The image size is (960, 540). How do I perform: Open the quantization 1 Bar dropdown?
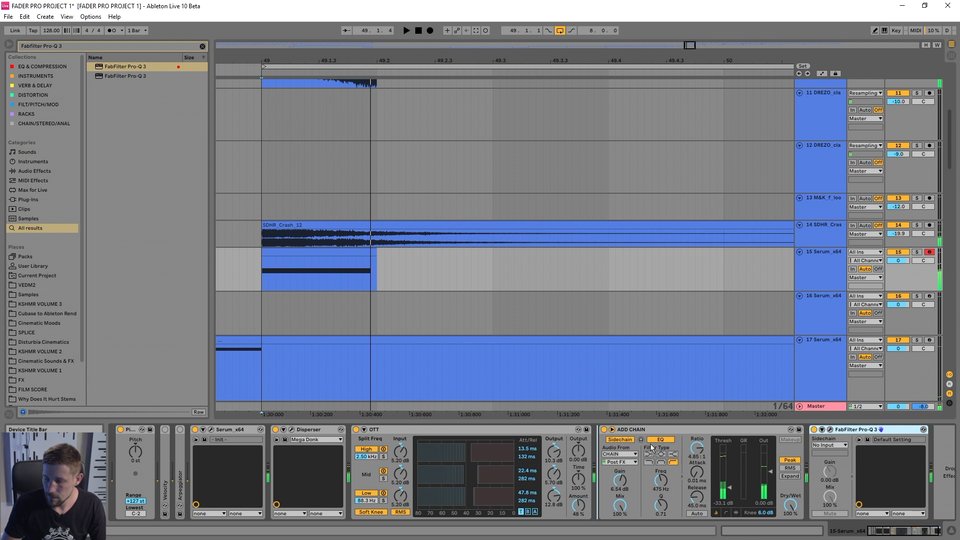point(137,30)
